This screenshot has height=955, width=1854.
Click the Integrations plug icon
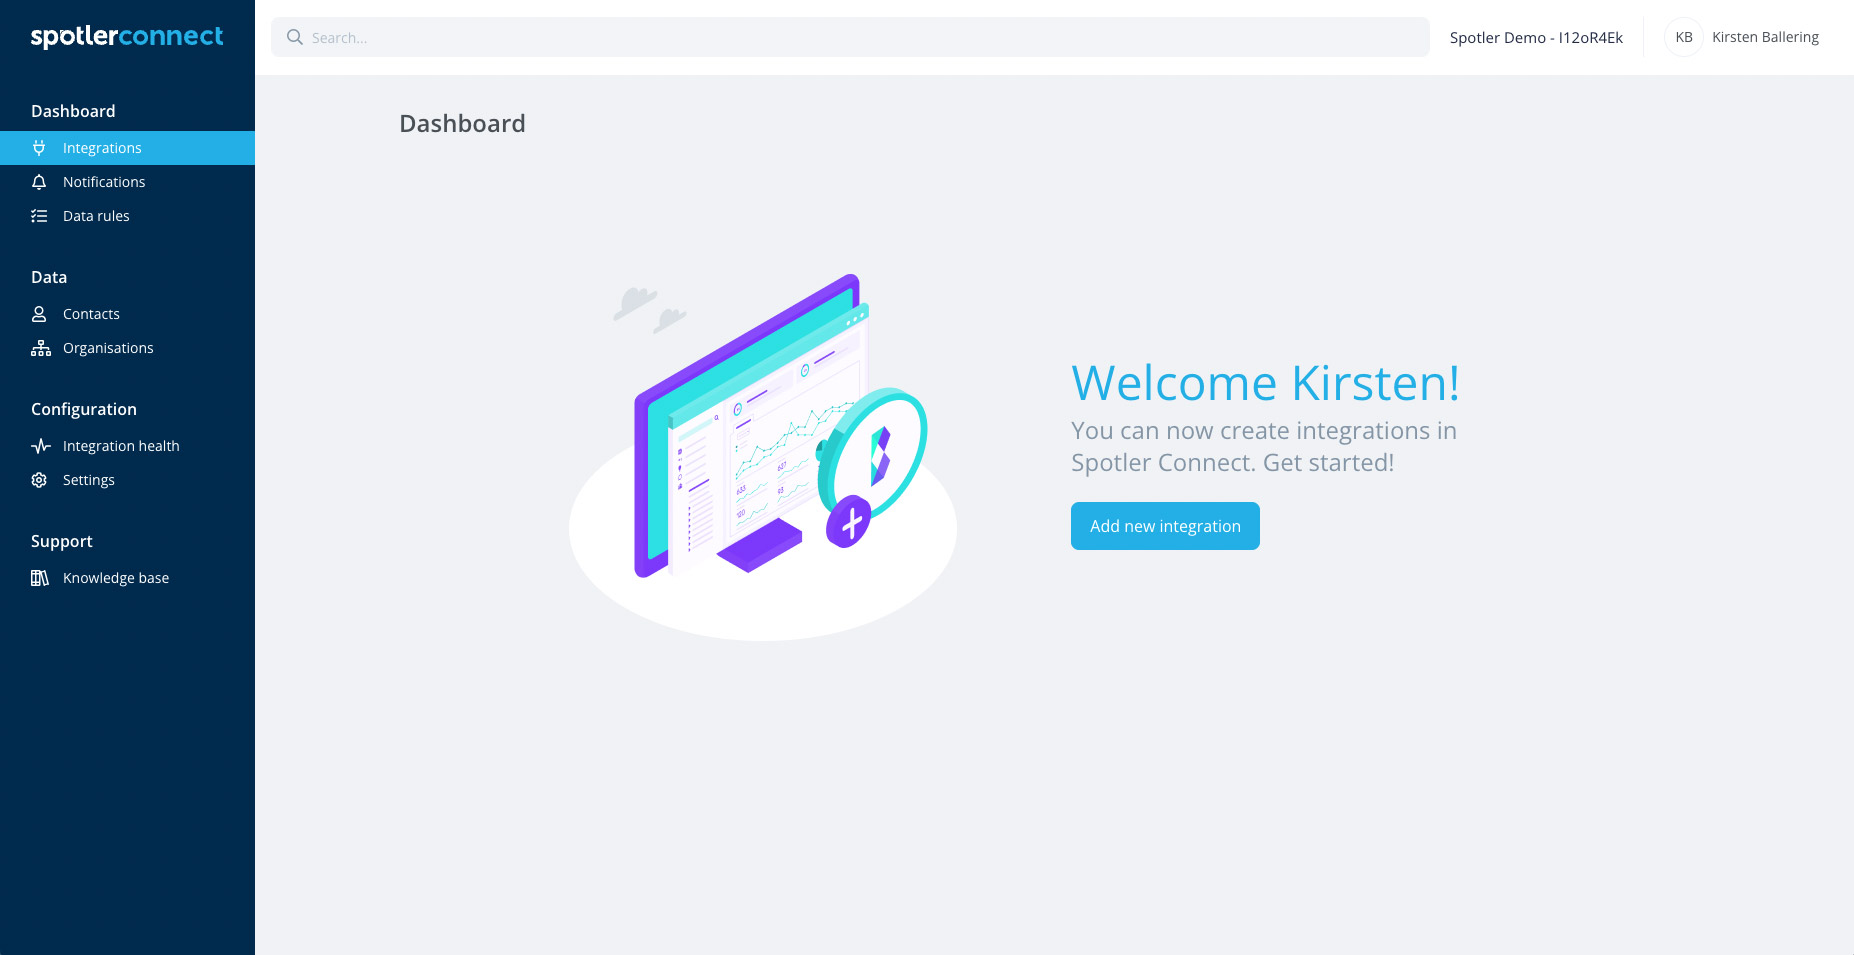tap(39, 148)
